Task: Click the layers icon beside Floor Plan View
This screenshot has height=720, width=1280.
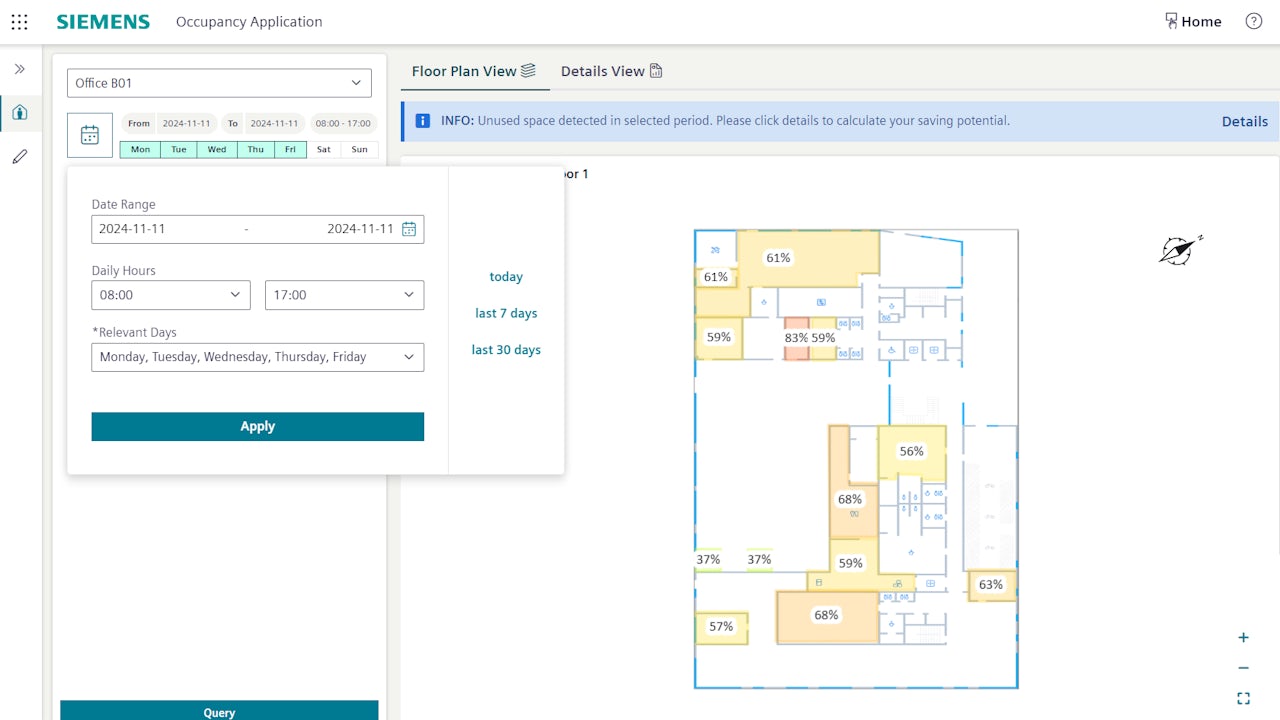Action: pyautogui.click(x=528, y=70)
